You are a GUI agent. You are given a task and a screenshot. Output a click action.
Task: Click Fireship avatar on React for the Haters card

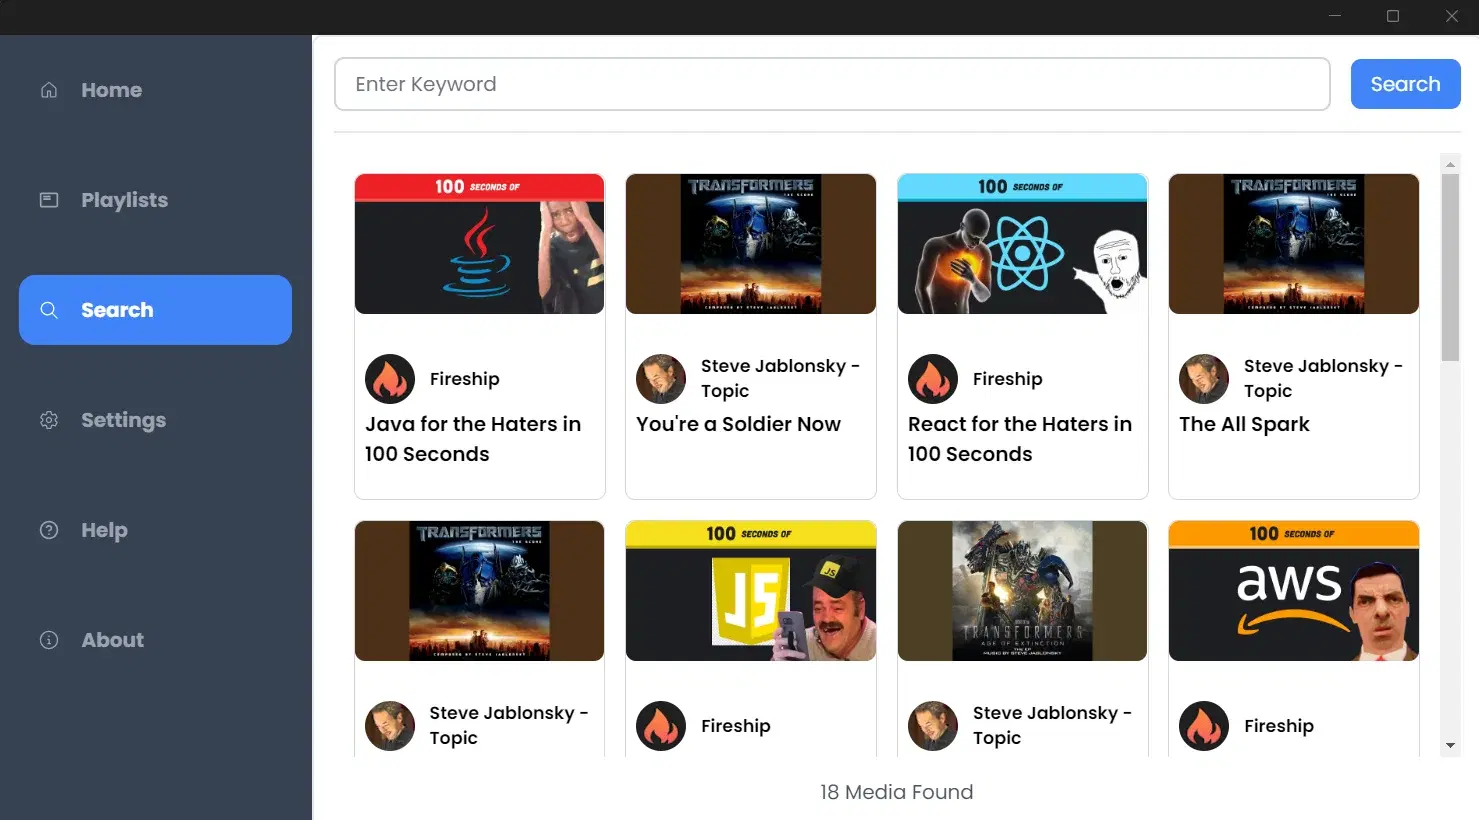click(933, 379)
